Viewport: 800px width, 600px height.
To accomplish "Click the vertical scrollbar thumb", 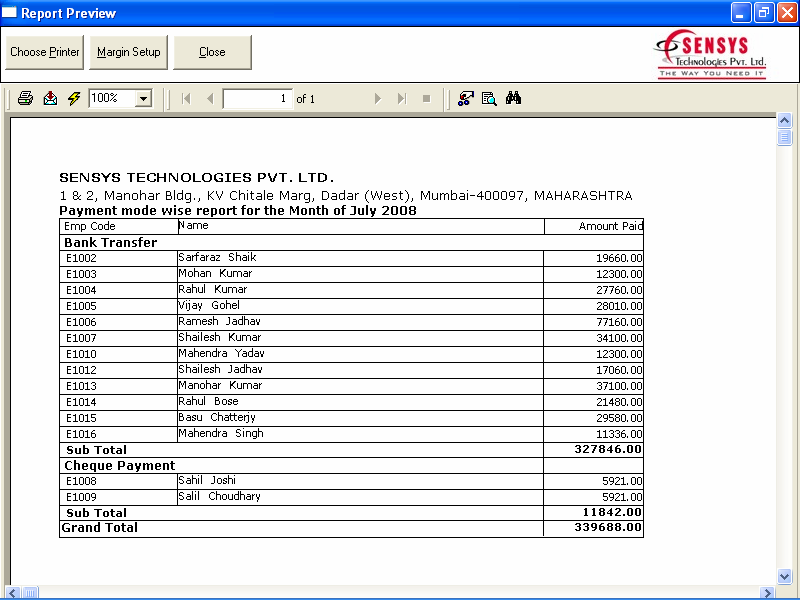I will pyautogui.click(x=784, y=137).
